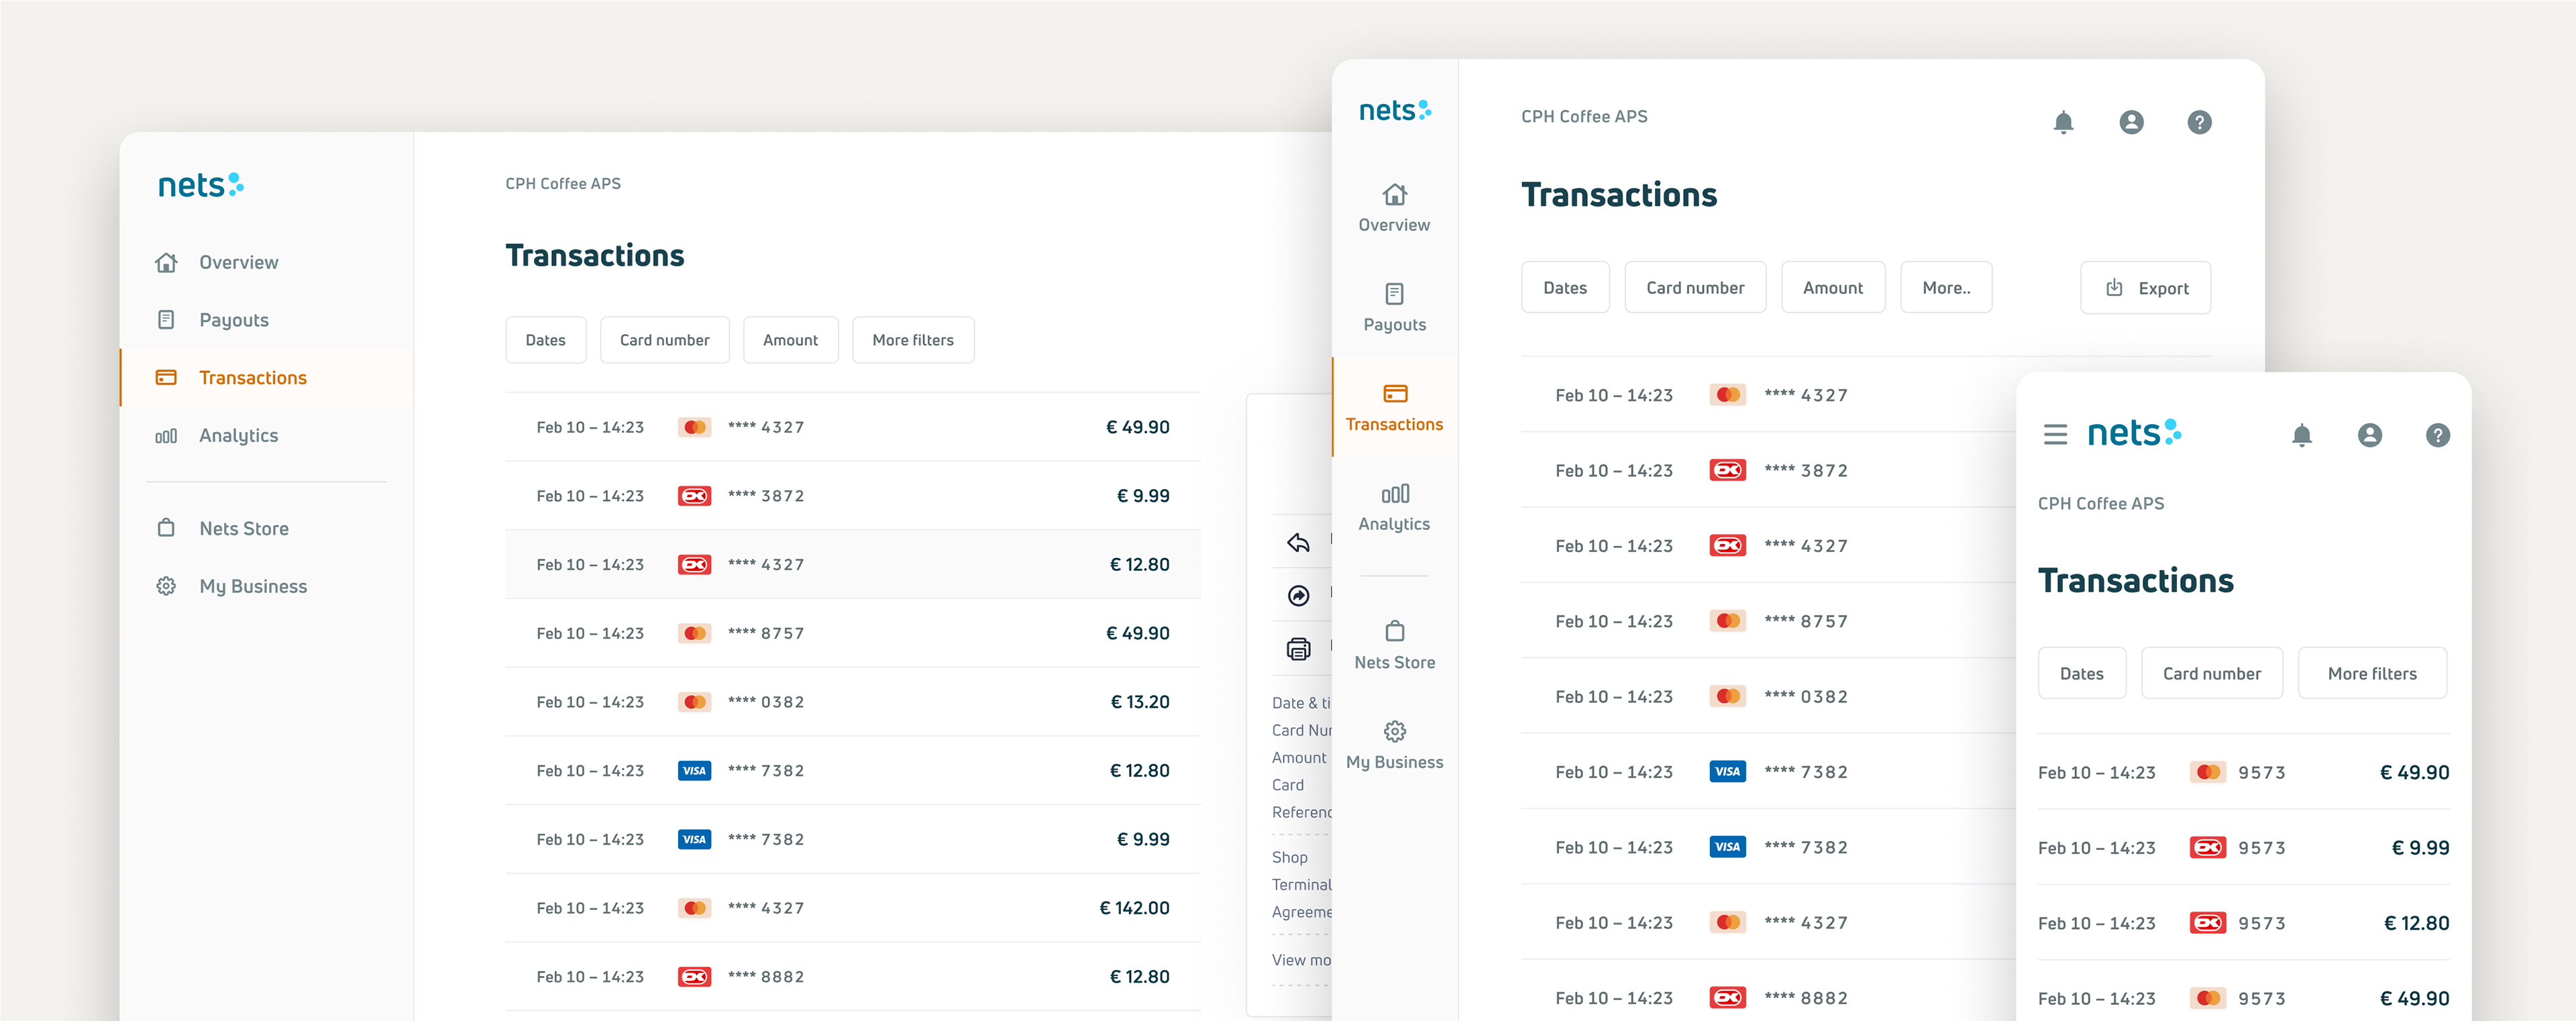Select the € 9.99 transaction with card 3872

pos(853,496)
